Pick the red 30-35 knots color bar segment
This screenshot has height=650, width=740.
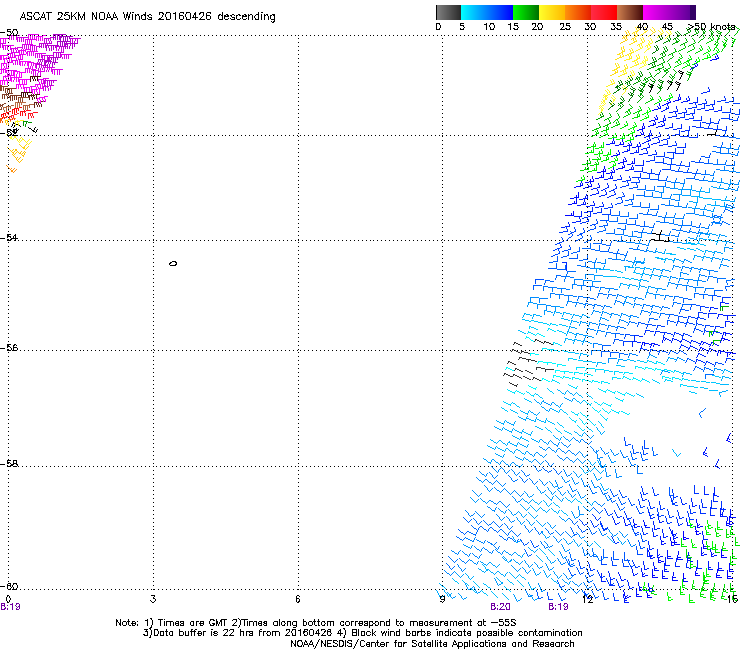tap(604, 12)
